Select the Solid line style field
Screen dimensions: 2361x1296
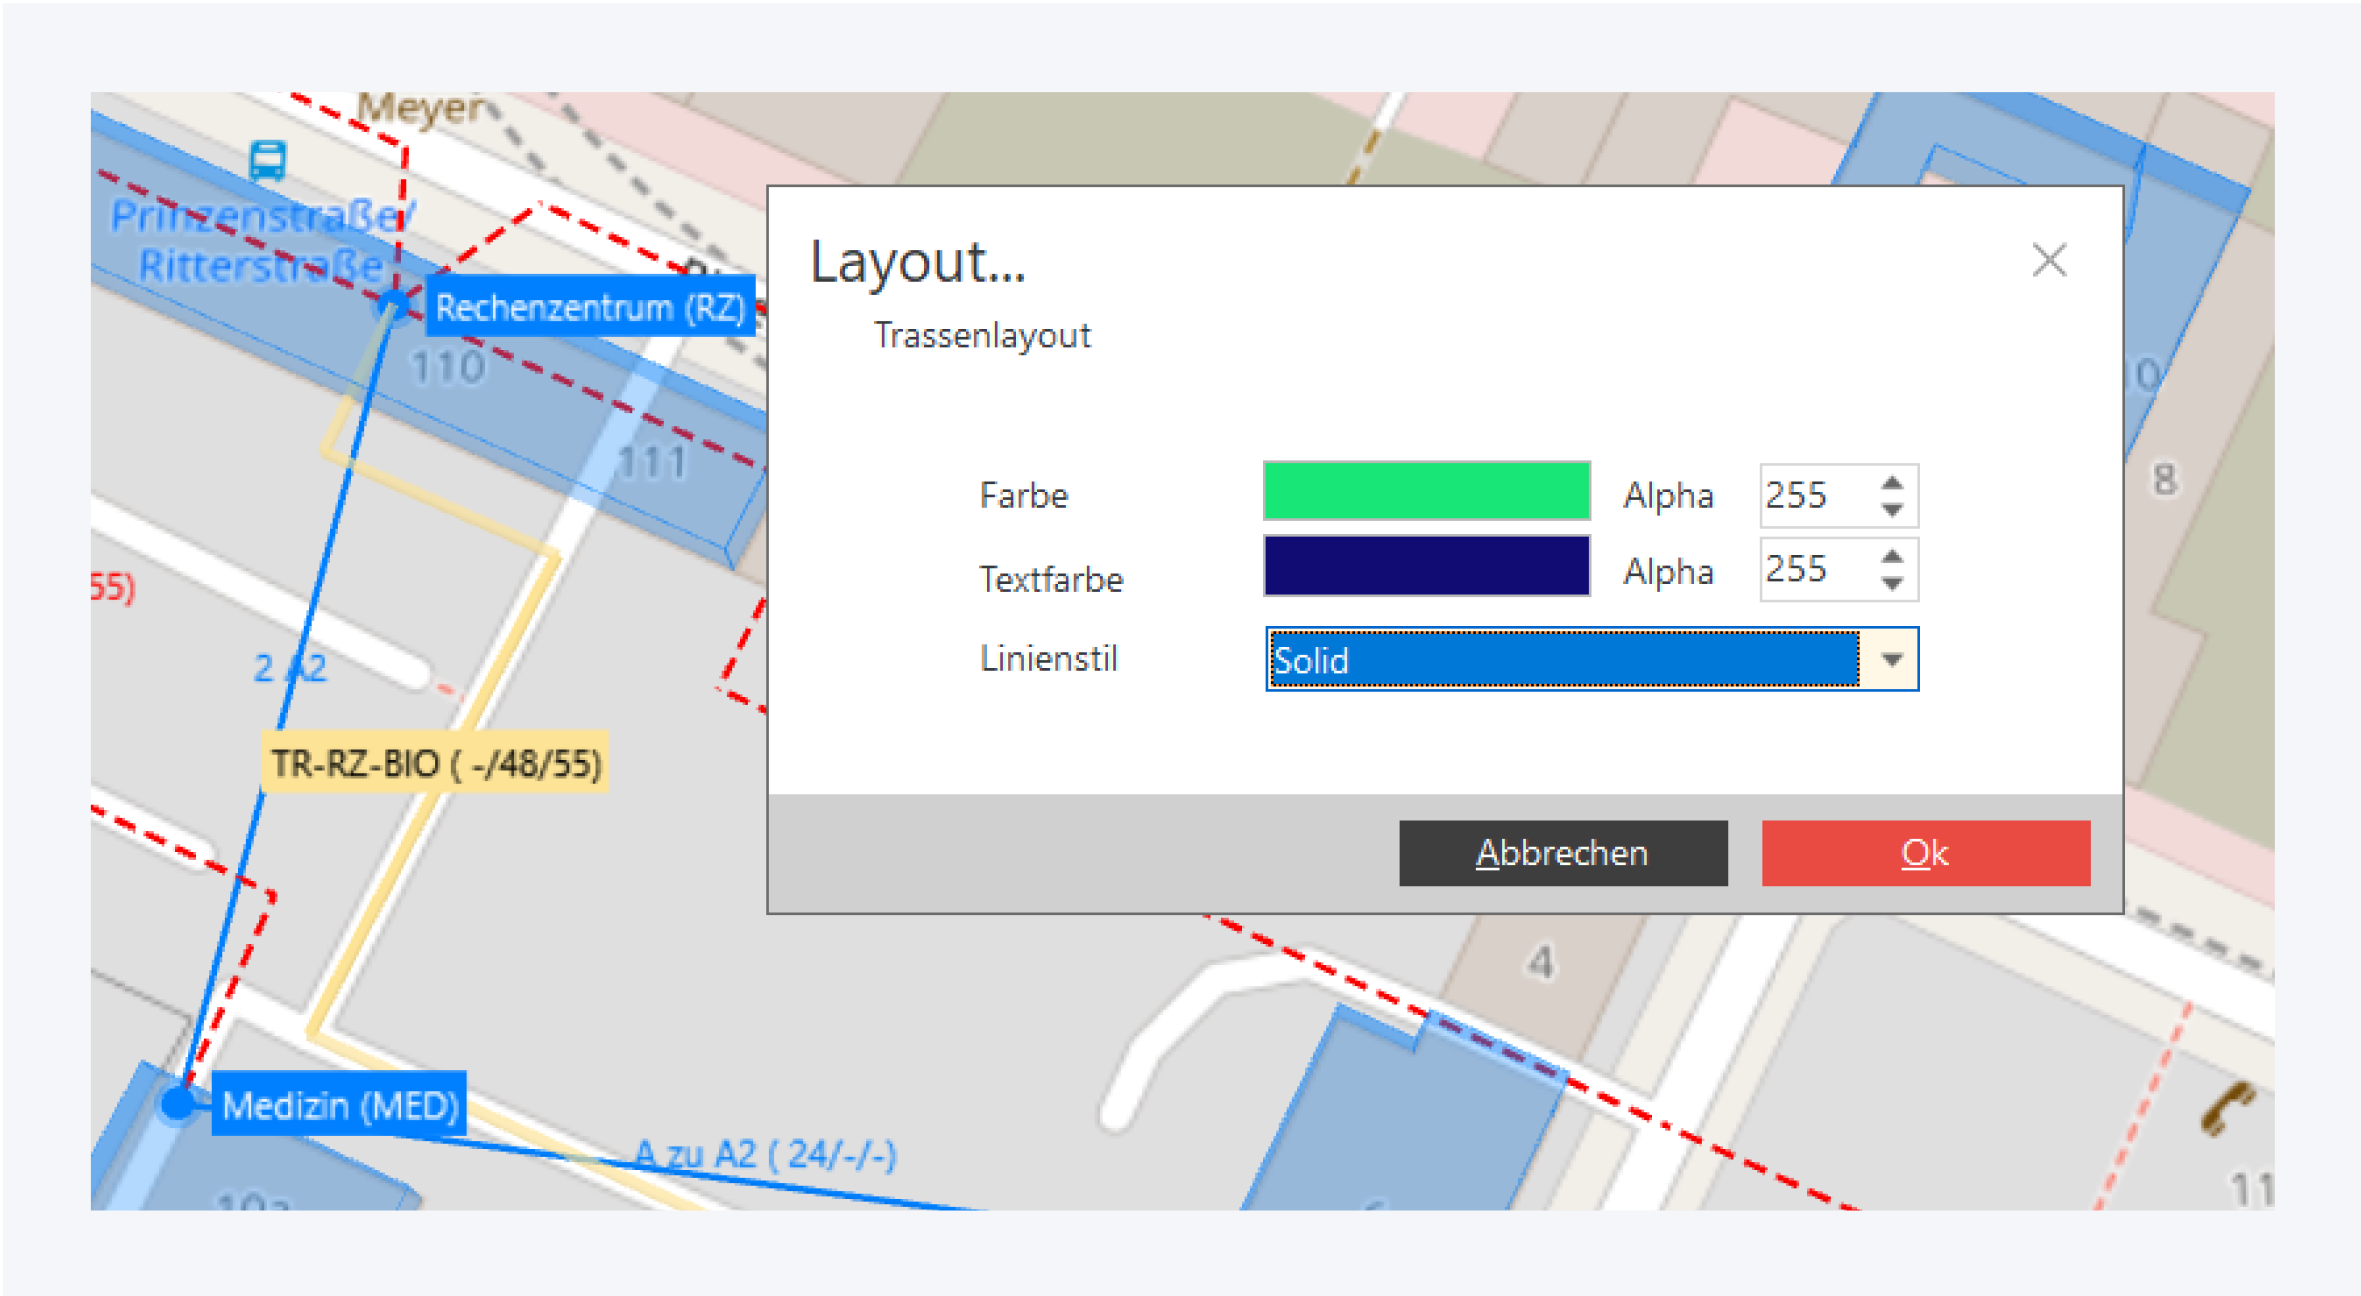point(1560,660)
